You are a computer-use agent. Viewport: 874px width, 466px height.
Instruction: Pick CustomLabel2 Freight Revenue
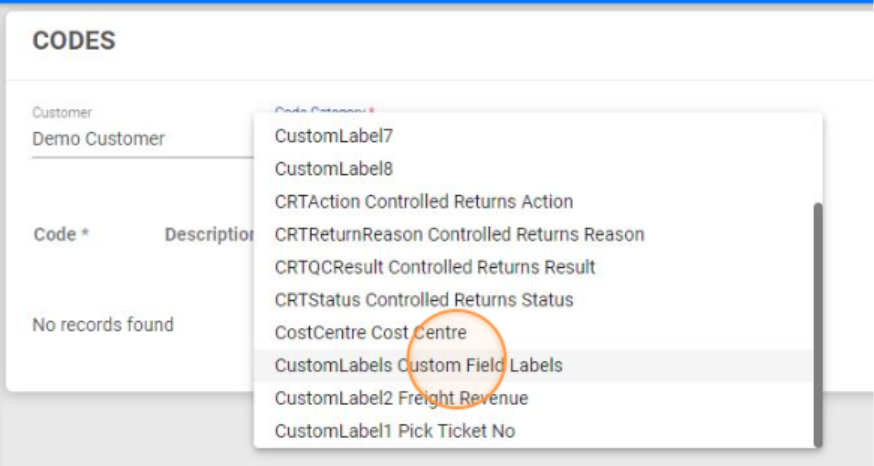pos(401,398)
